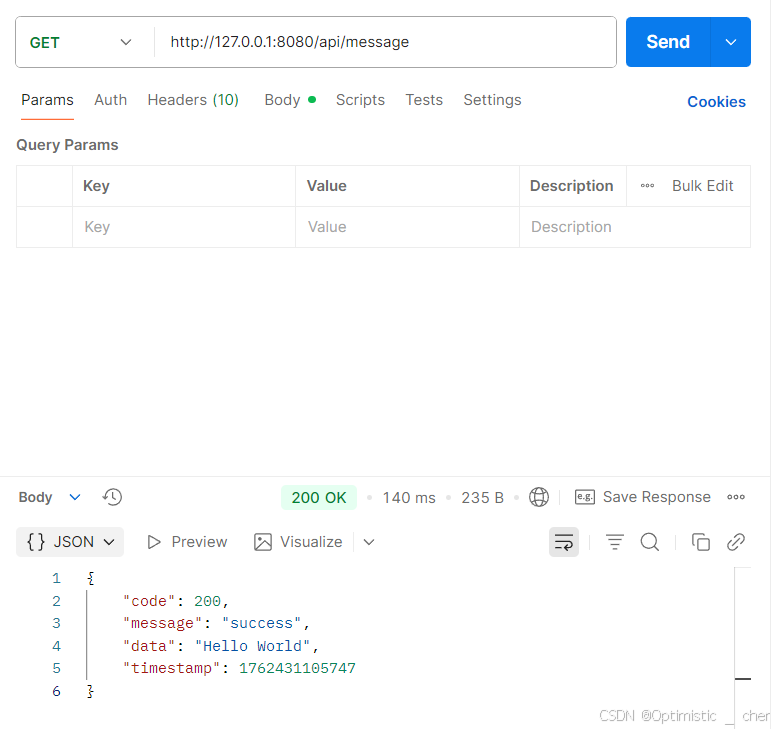The image size is (774, 729).
Task: Click the 235 B response size
Action: (x=482, y=498)
